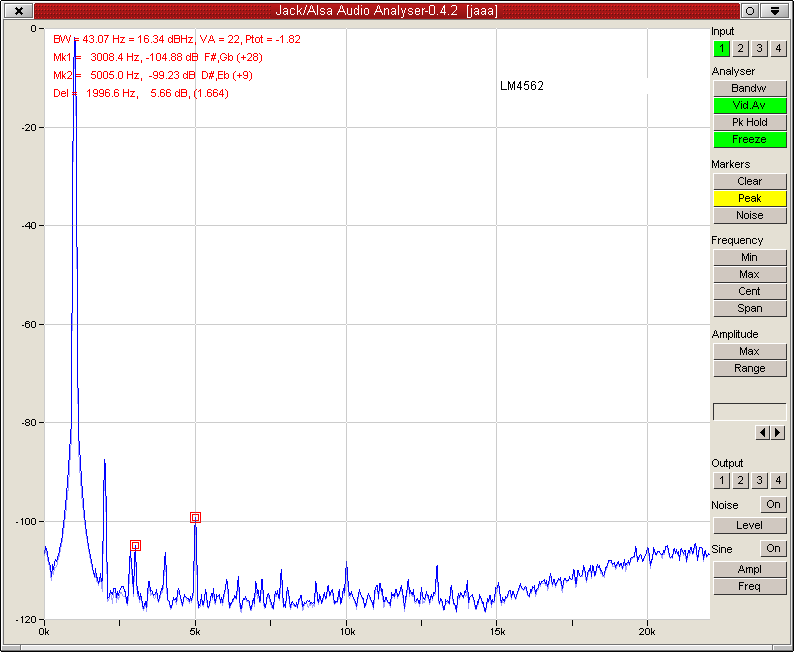The height and width of the screenshot is (652, 794).
Task: Click the parameter value field
Action: 749,412
